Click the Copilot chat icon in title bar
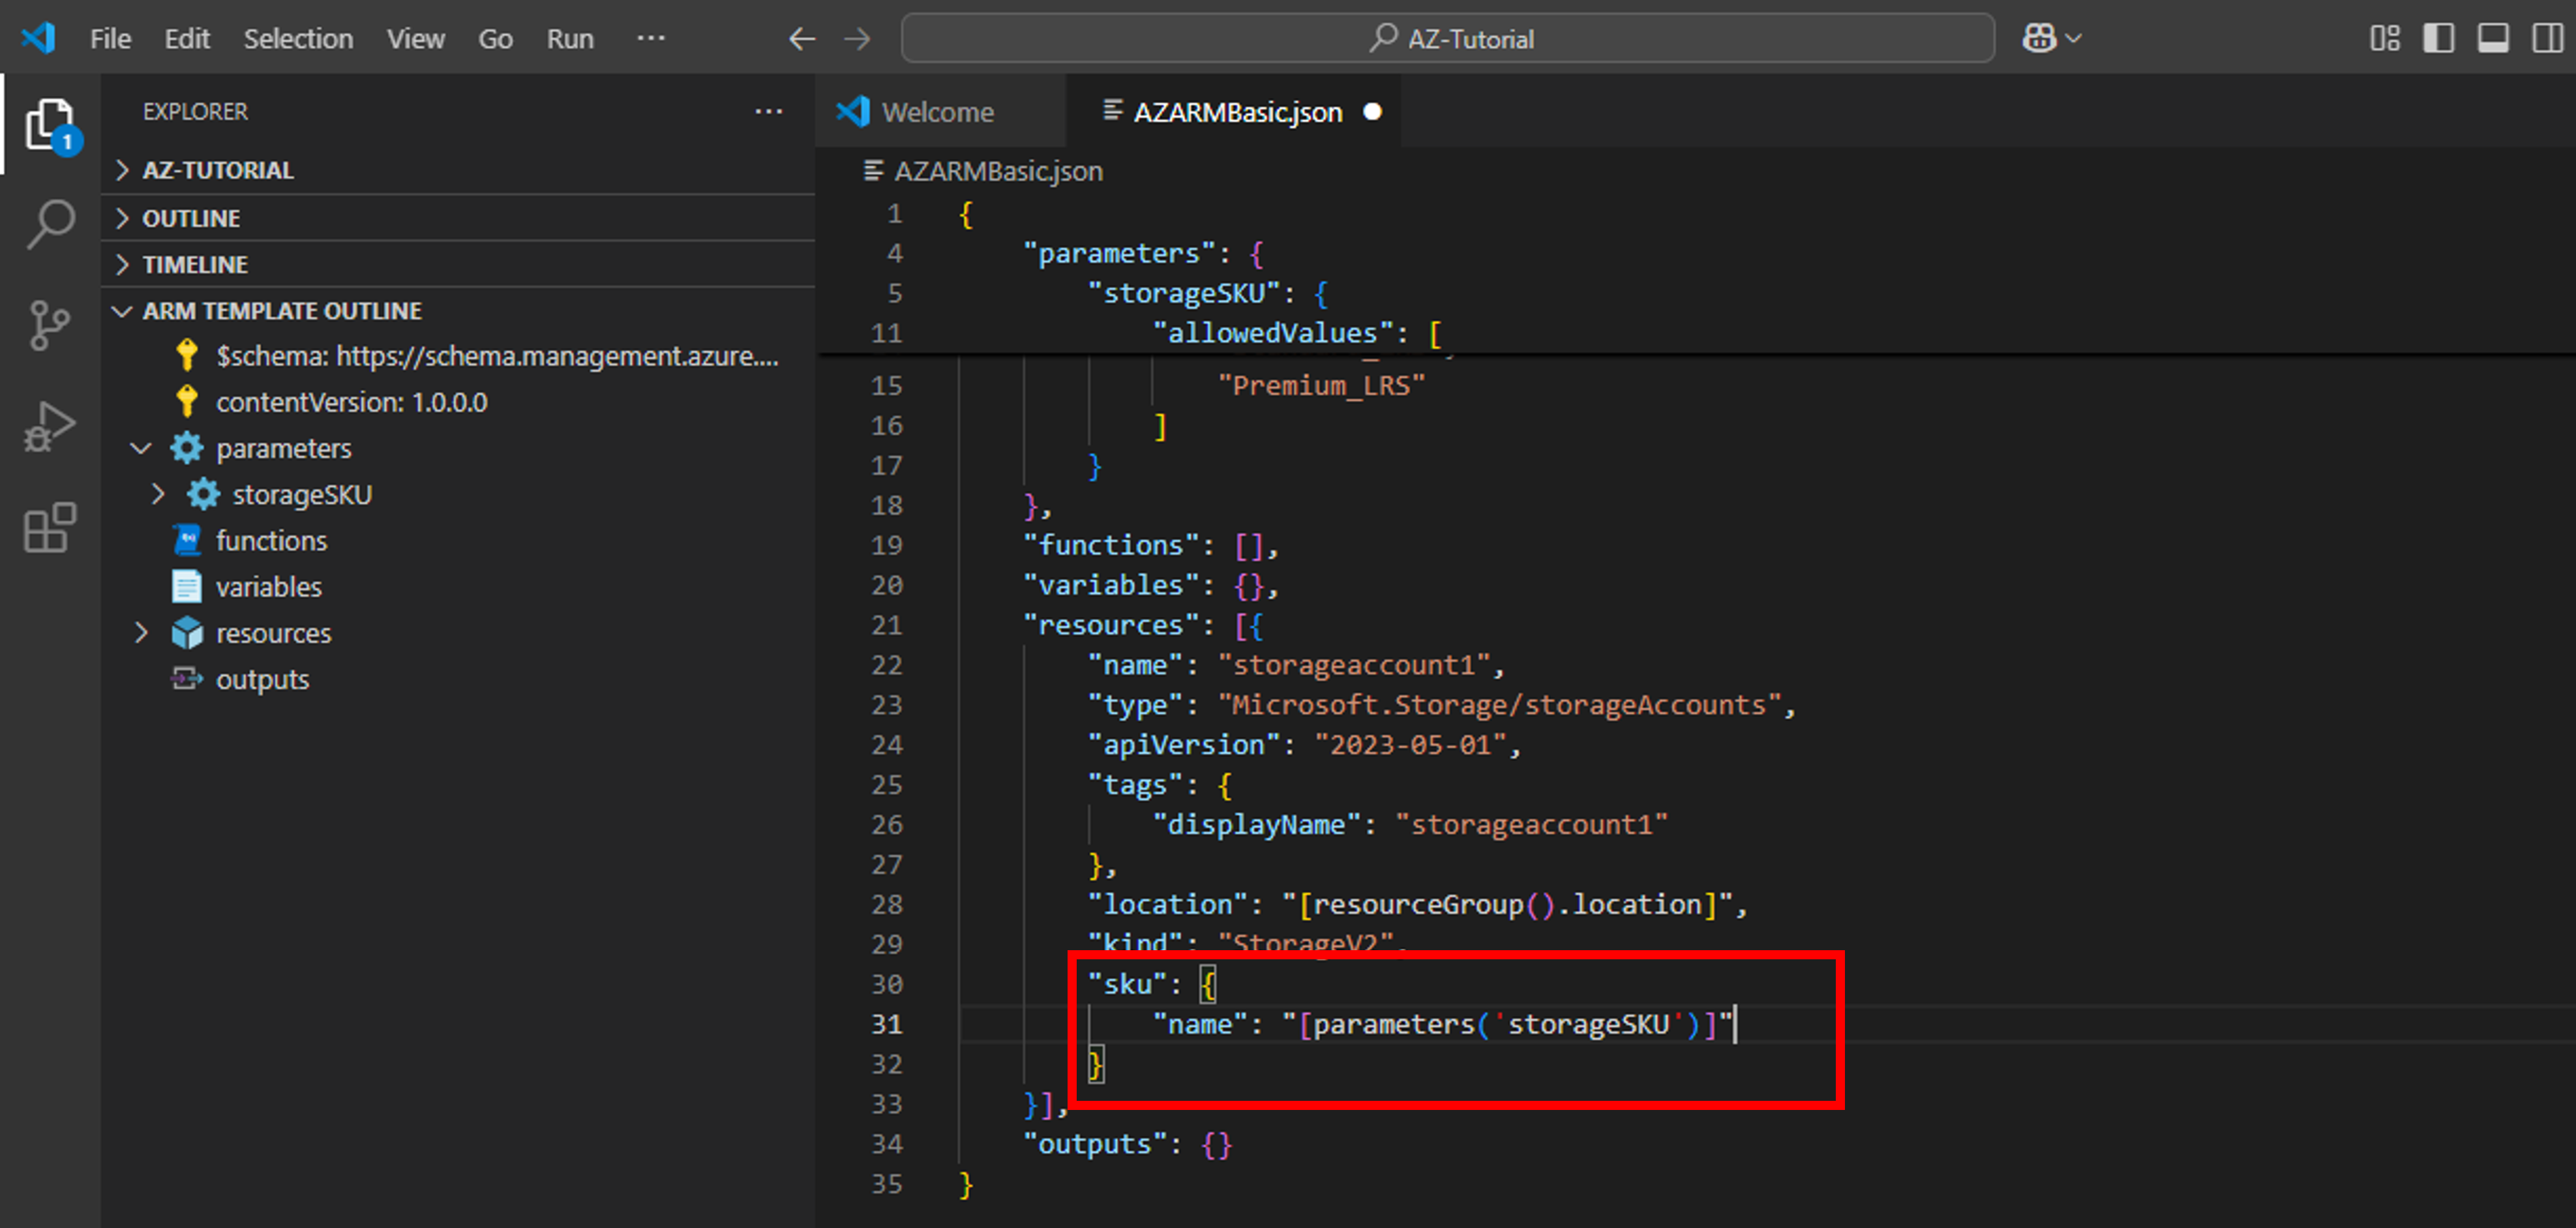 2038,38
